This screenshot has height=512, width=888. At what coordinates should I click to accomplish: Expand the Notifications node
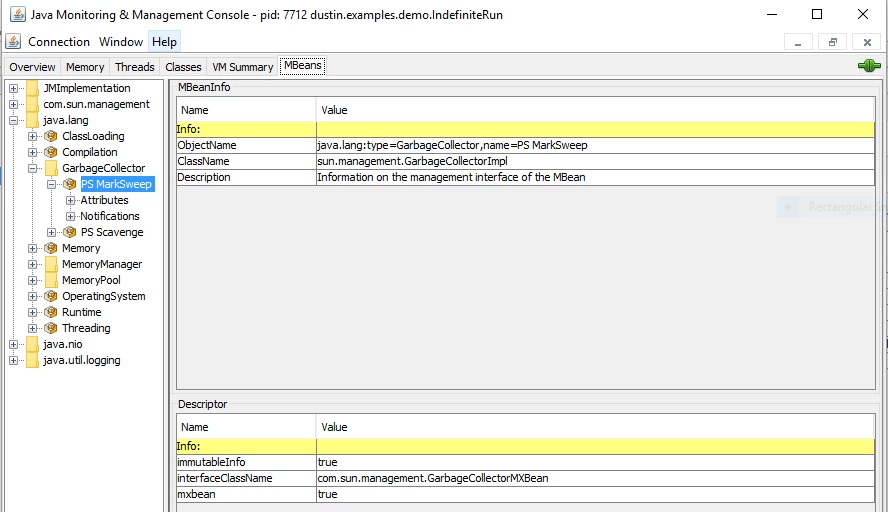pos(71,216)
